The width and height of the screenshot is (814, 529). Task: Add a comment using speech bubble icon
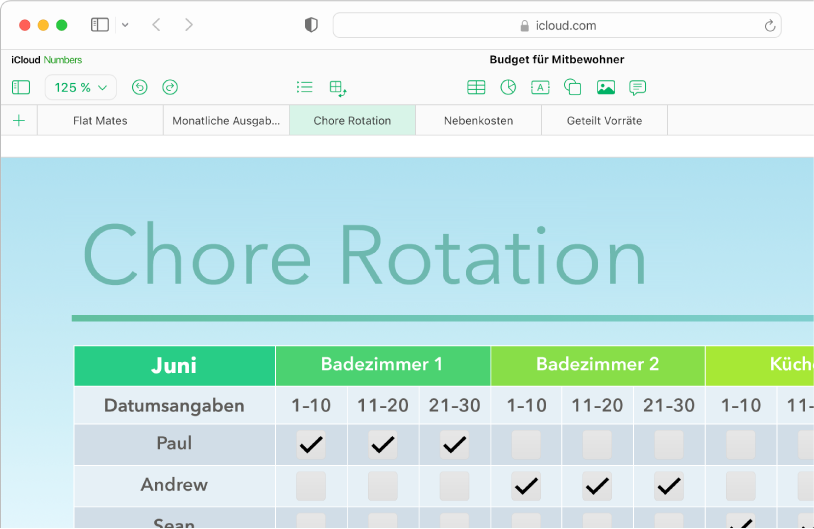point(637,88)
